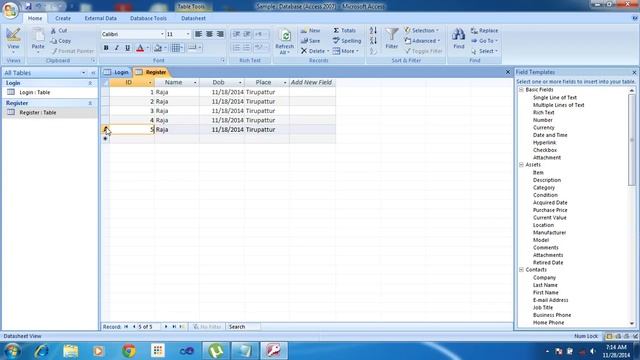Switch to the Datasheet tab
The width and height of the screenshot is (640, 360).
(193, 18)
